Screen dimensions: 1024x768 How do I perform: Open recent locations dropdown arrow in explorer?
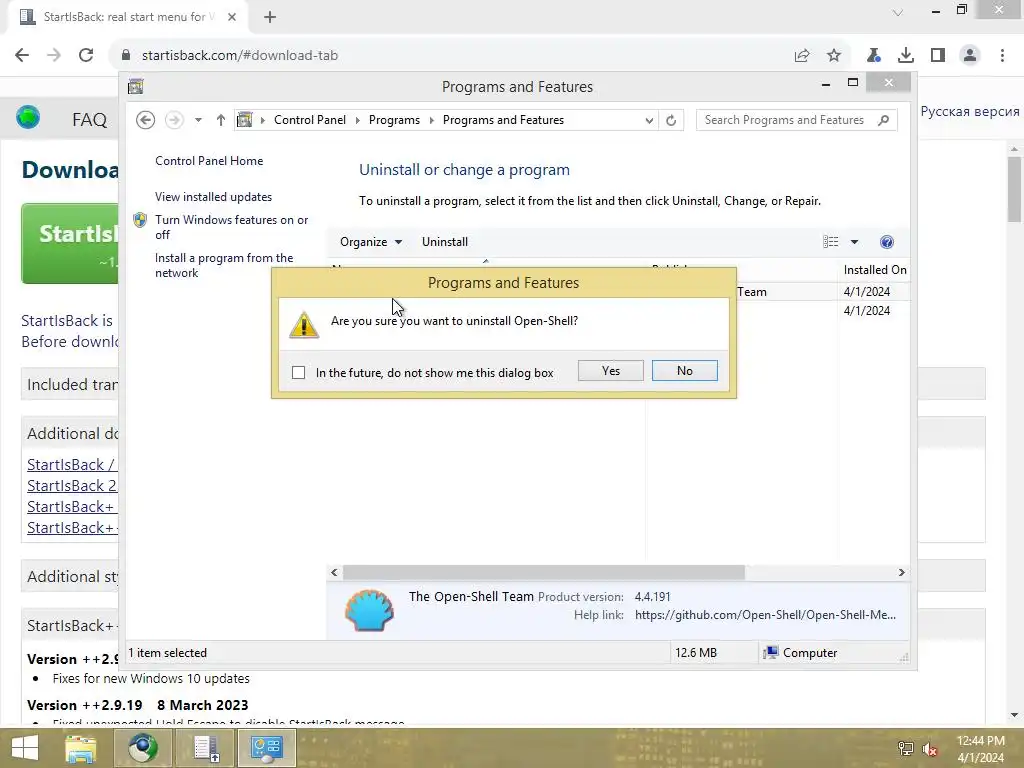pos(198,120)
